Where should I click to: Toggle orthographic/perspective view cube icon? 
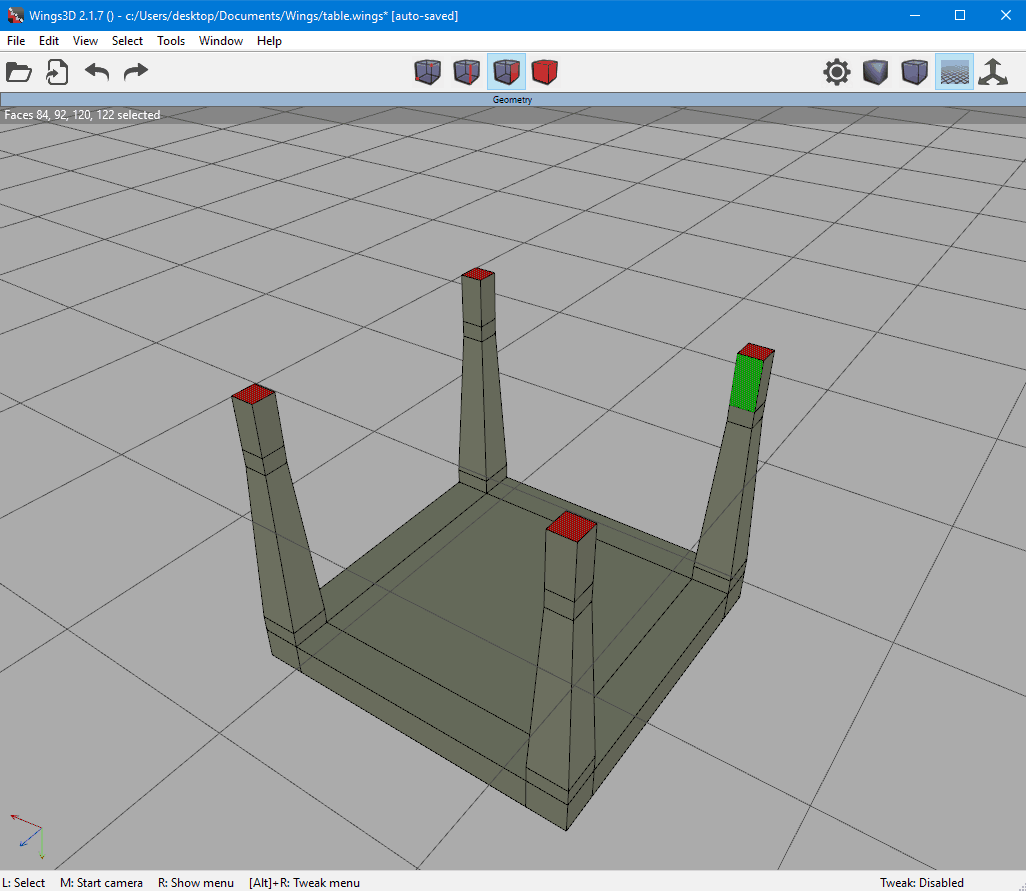pos(914,72)
